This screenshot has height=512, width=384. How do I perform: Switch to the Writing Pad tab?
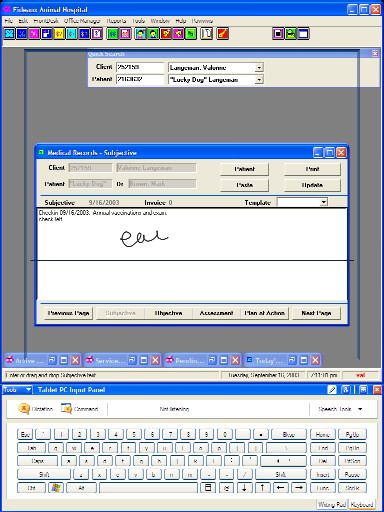click(332, 504)
